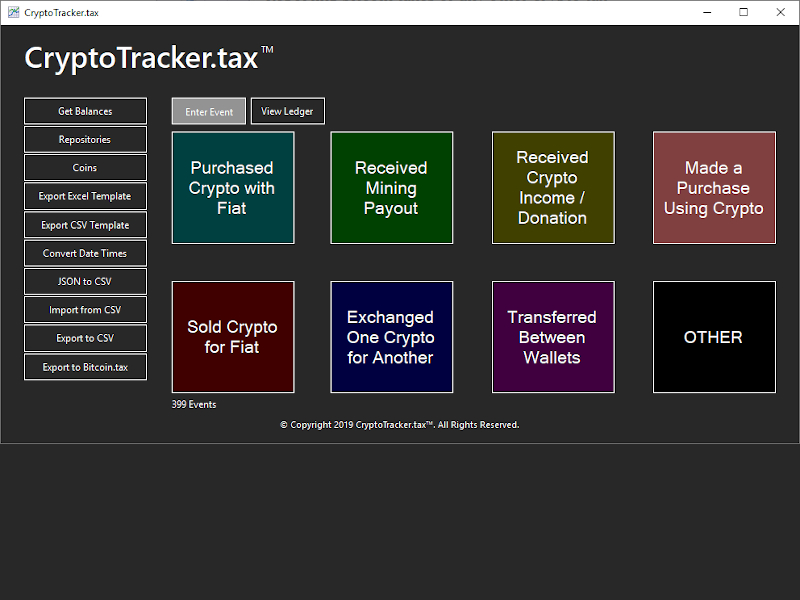The height and width of the screenshot is (600, 800).
Task: Maximize the CryptoTracker.tax window
Action: coord(743,12)
